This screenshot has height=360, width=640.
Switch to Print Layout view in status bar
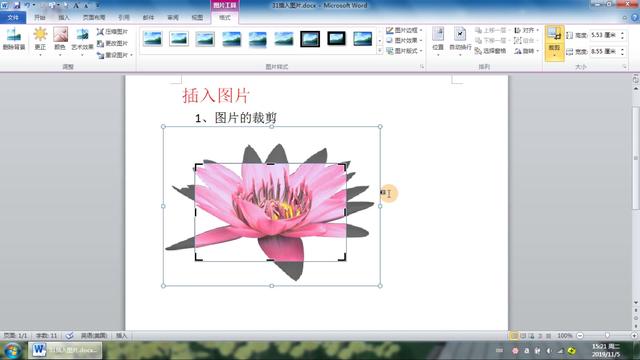click(514, 336)
